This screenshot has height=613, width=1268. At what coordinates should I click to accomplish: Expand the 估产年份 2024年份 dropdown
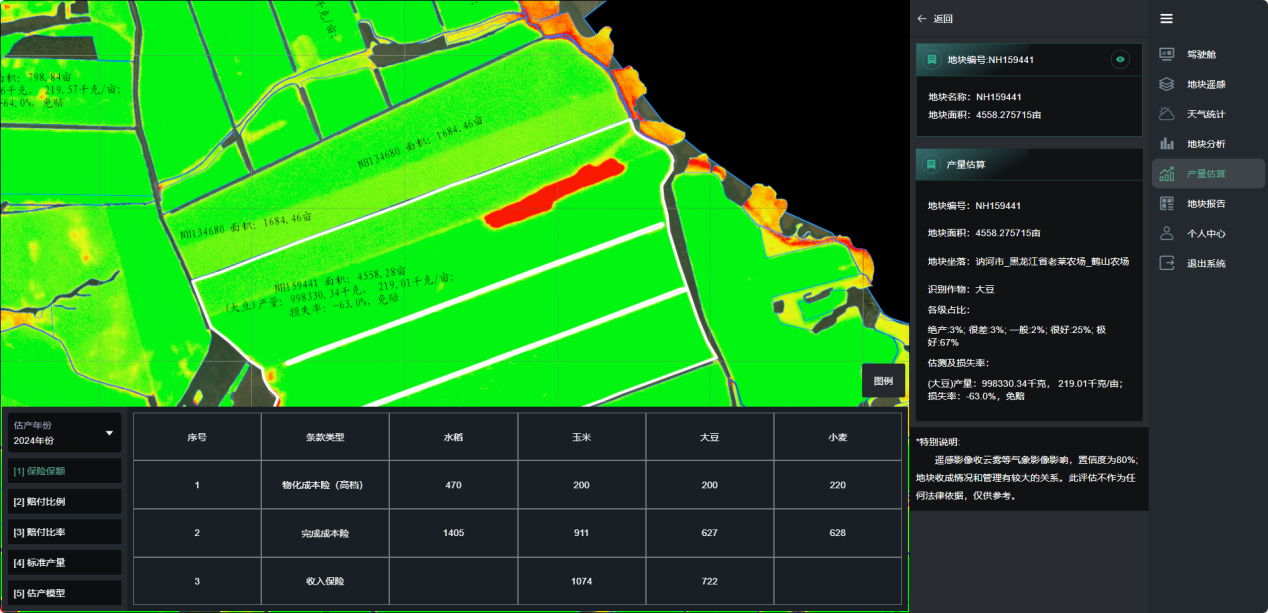click(x=64, y=432)
